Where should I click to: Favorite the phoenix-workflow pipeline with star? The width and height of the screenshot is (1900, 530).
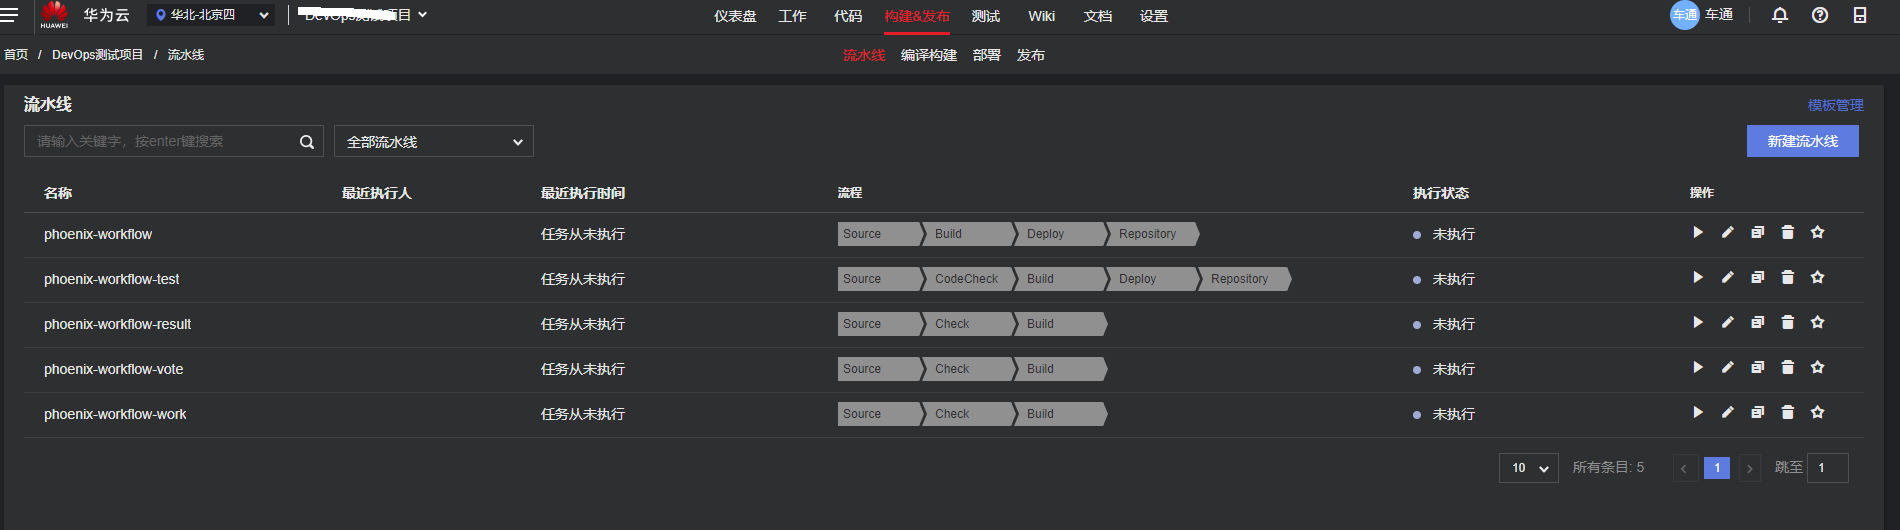point(1817,232)
